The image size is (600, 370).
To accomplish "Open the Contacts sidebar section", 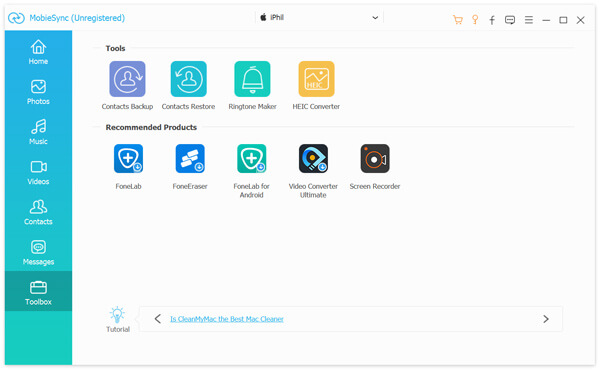I will pos(38,213).
